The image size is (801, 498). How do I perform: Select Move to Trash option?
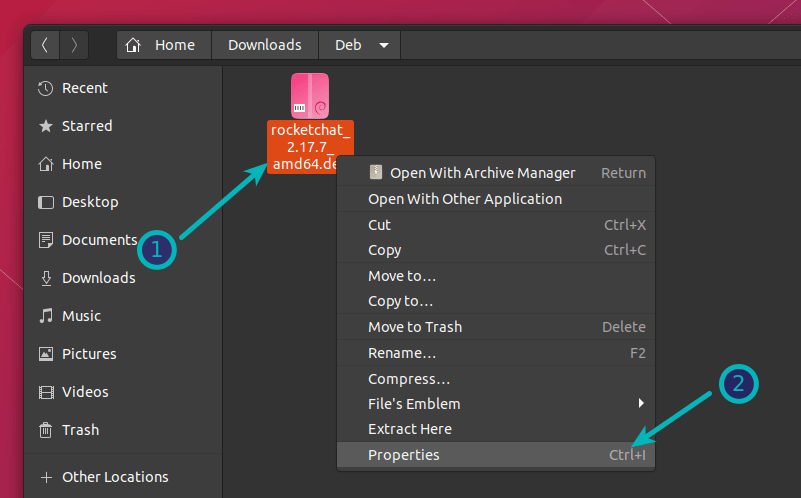point(414,327)
